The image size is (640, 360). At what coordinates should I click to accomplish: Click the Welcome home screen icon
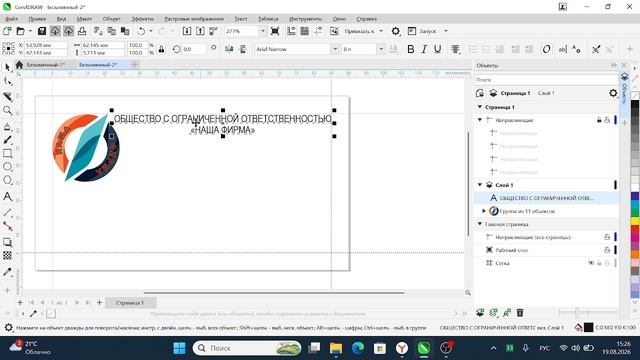coord(19,64)
